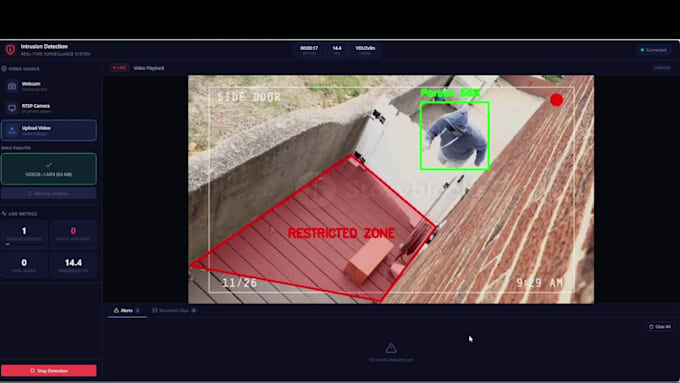Open the Recorded Clips tab
Viewport: 680px width, 383px height.
pyautogui.click(x=174, y=311)
